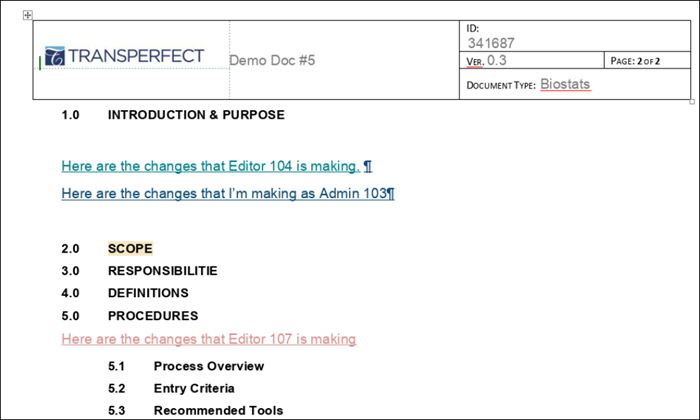
Task: Click the Demo Doc #5 title text
Action: pos(272,60)
